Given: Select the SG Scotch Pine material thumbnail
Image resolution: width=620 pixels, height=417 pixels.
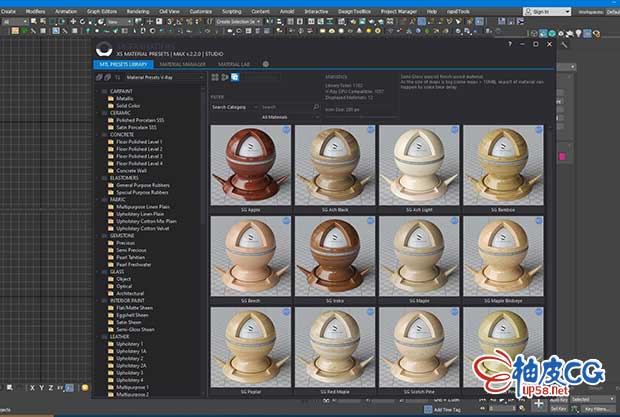Looking at the screenshot, I should [x=419, y=347].
